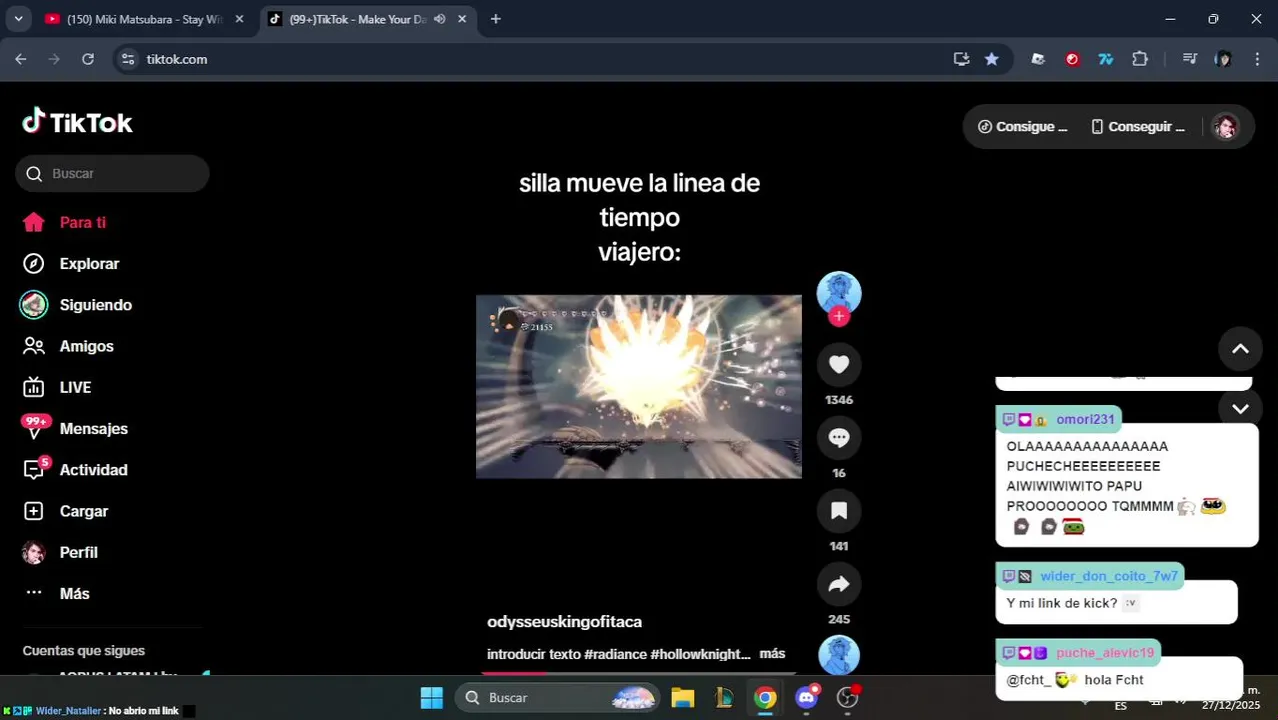Image resolution: width=1278 pixels, height=720 pixels.
Task: Open OBS Studio from taskbar
Action: pos(848,698)
